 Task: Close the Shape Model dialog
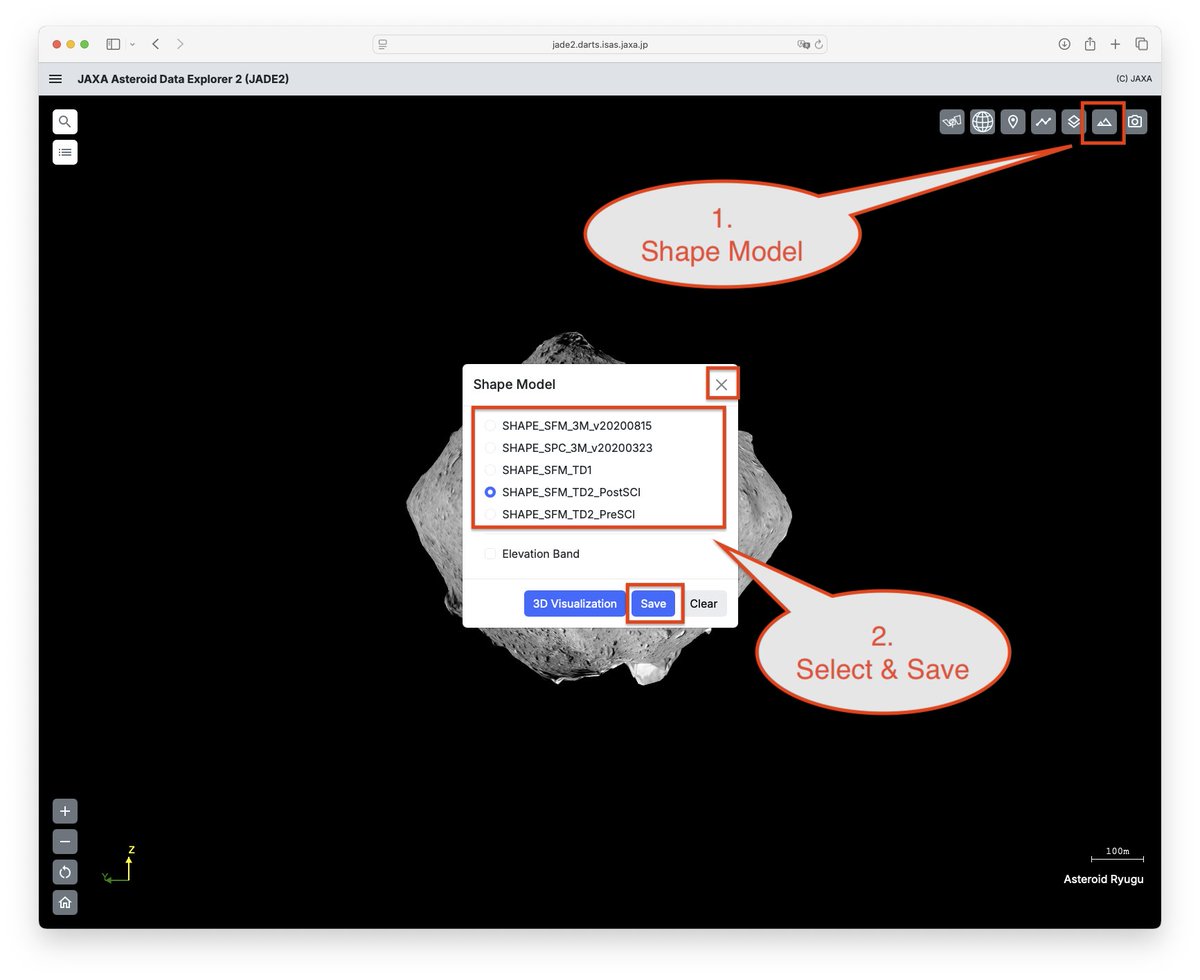pos(721,385)
